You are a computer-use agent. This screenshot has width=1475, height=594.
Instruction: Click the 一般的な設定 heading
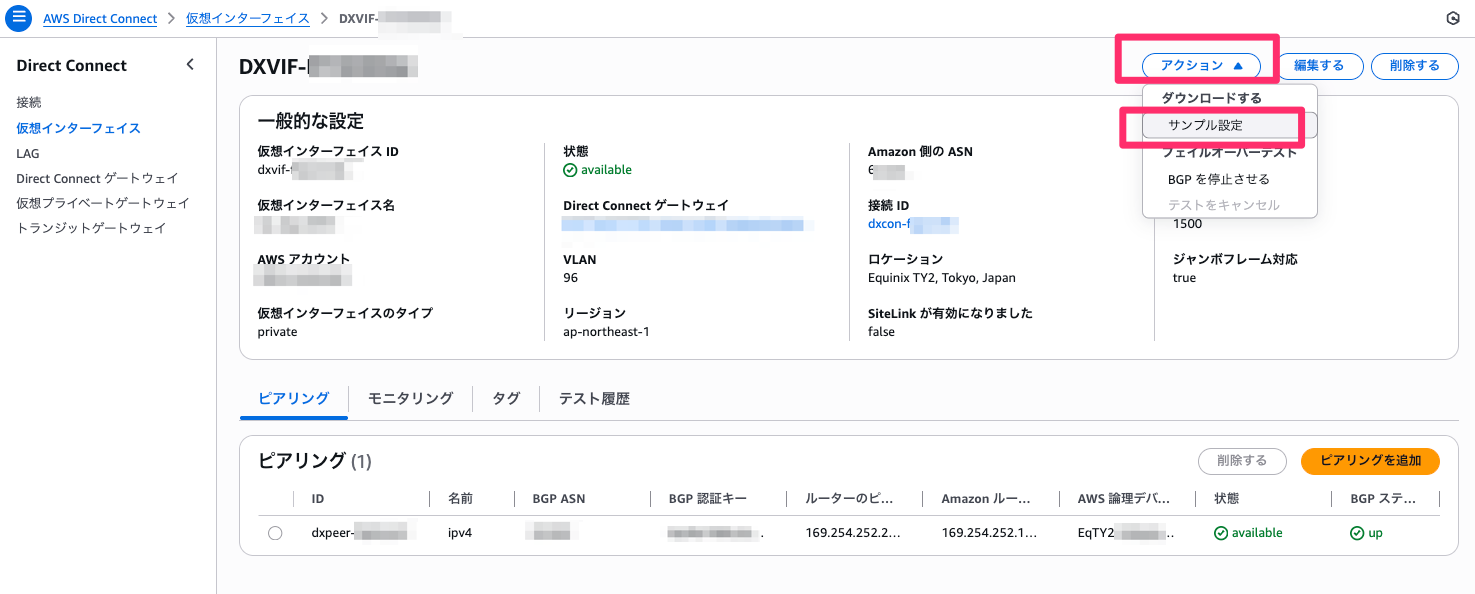[311, 122]
